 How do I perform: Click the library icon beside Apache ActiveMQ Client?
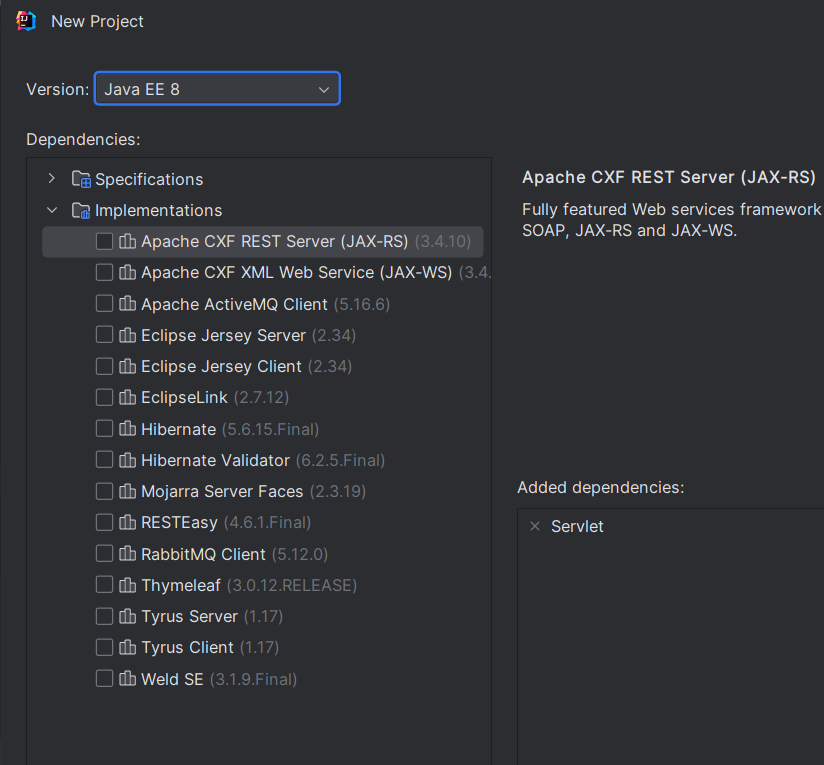pyautogui.click(x=127, y=304)
